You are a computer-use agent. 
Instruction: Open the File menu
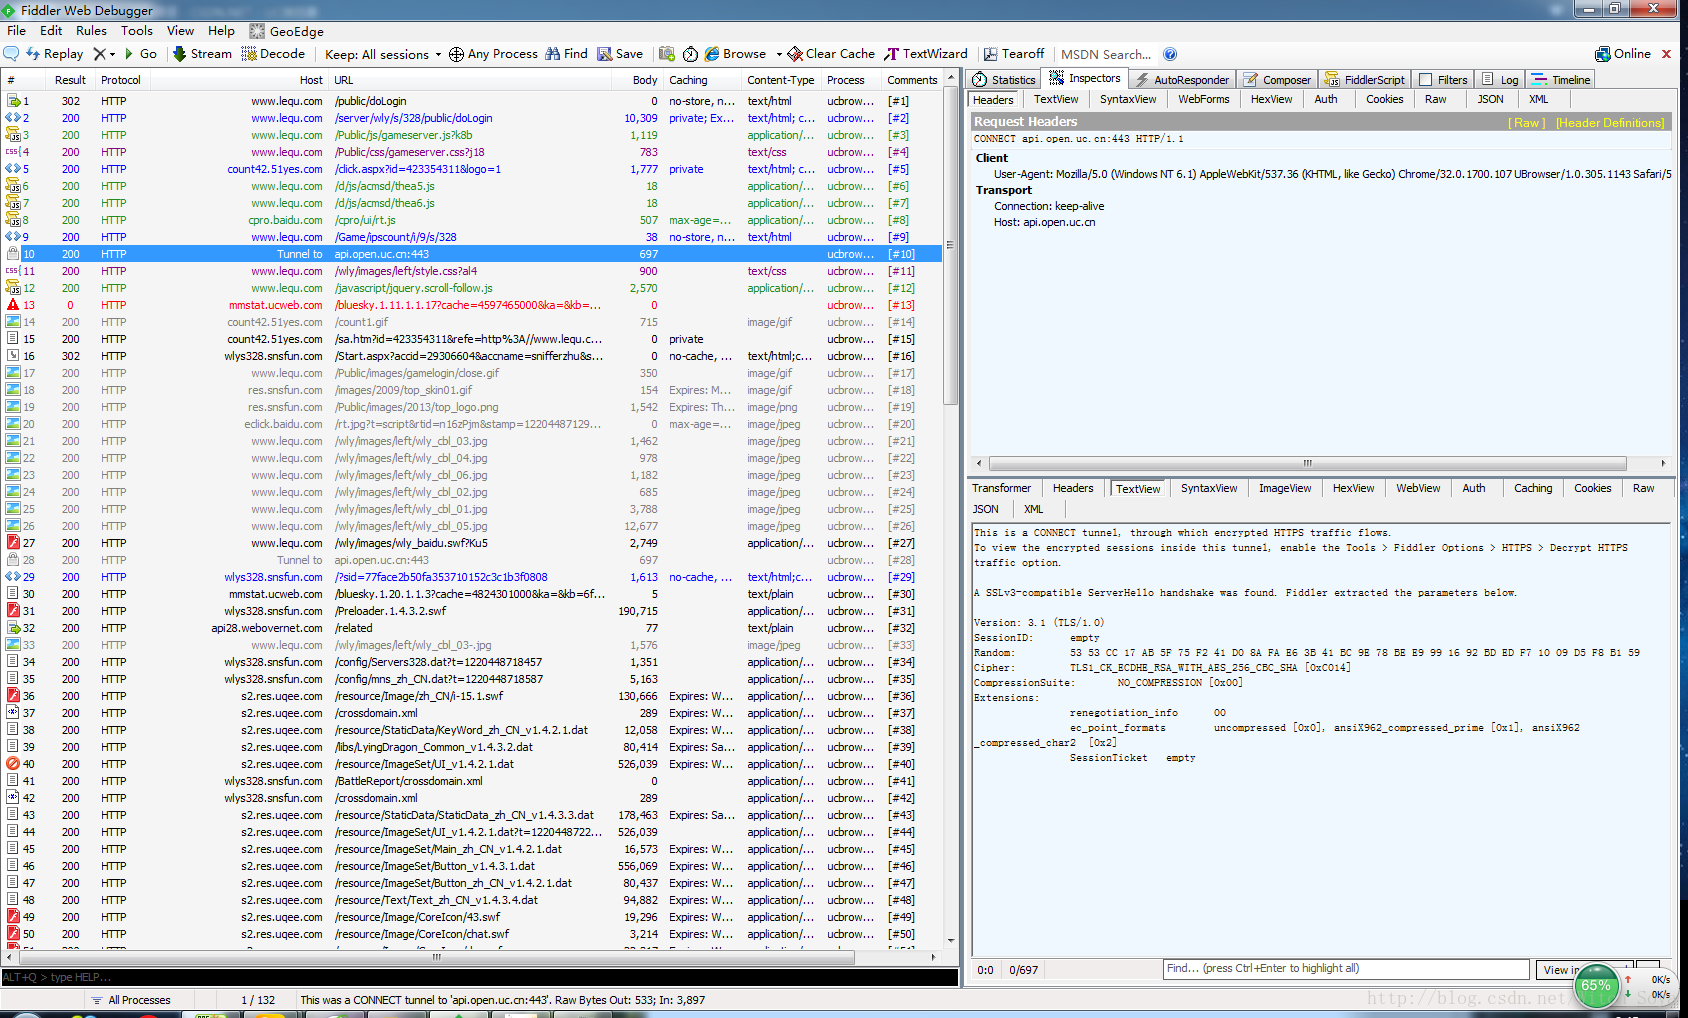pos(16,31)
